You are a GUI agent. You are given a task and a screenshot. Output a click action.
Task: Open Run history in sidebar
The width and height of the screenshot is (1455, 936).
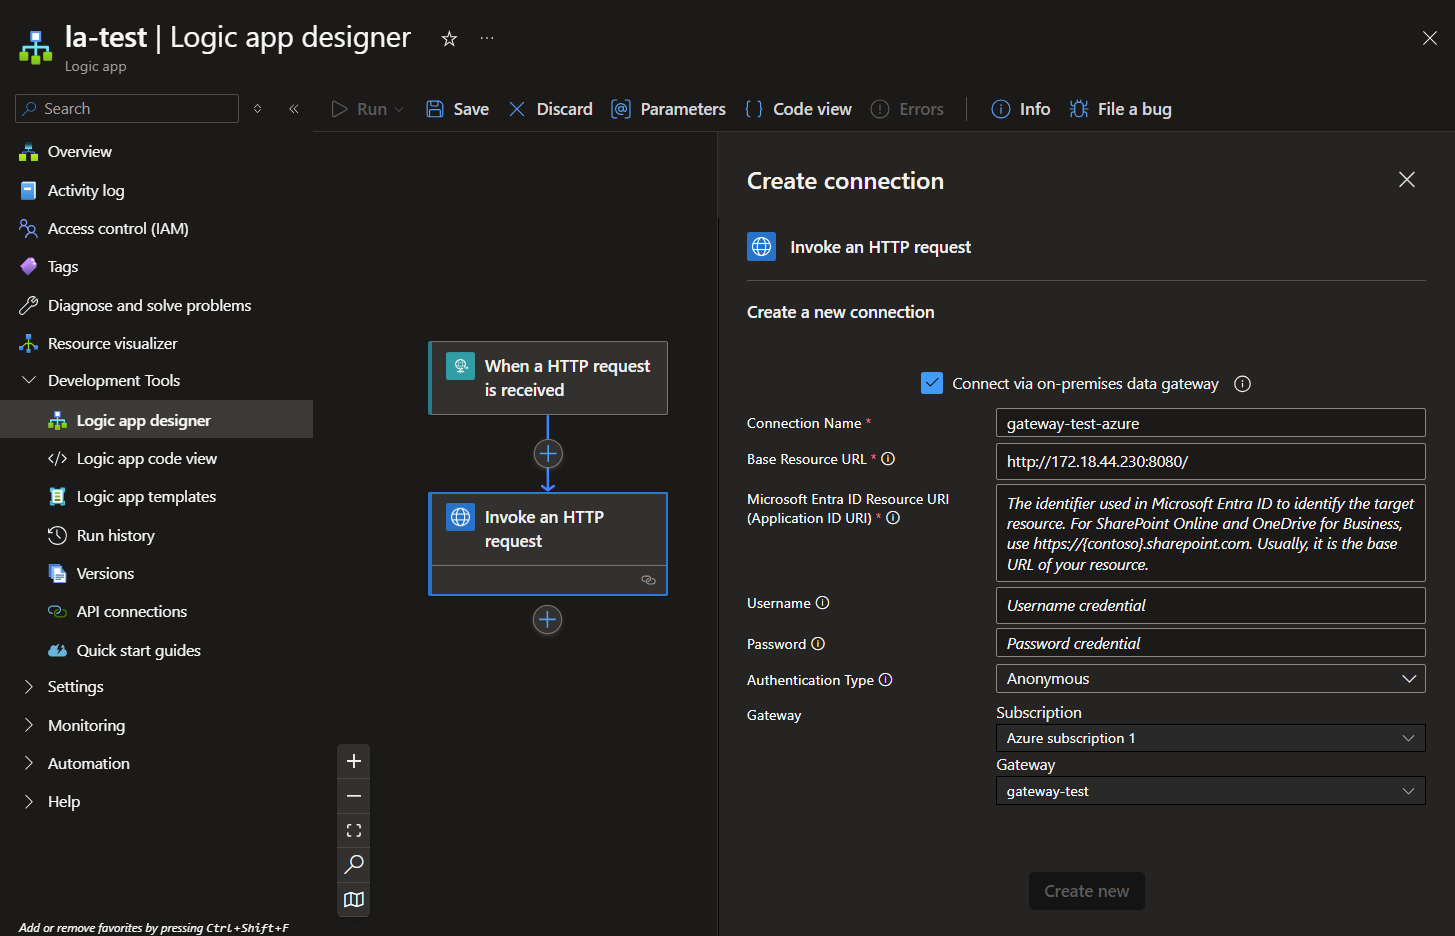[116, 536]
